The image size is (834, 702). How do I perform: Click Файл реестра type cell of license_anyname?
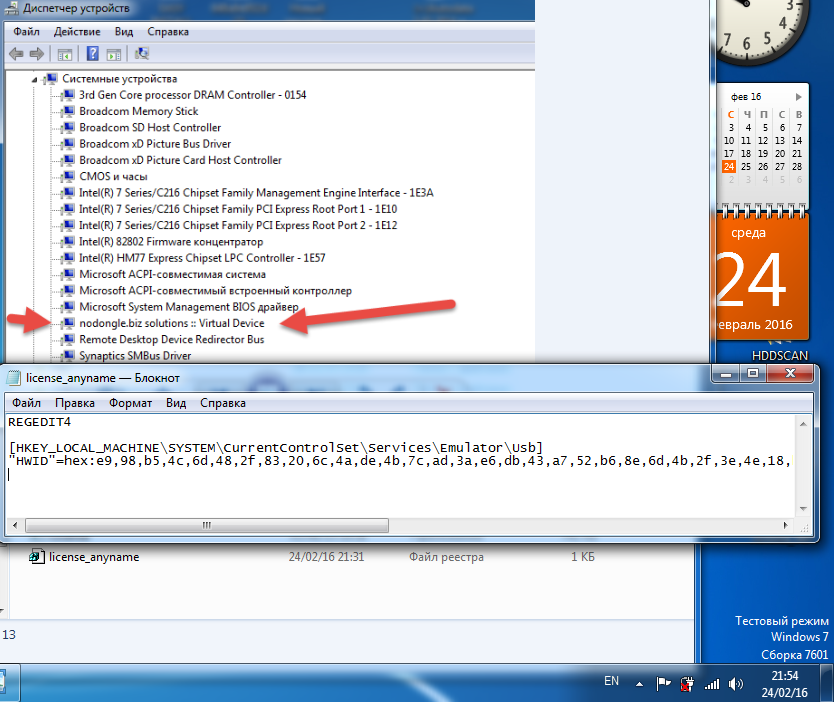click(x=446, y=557)
